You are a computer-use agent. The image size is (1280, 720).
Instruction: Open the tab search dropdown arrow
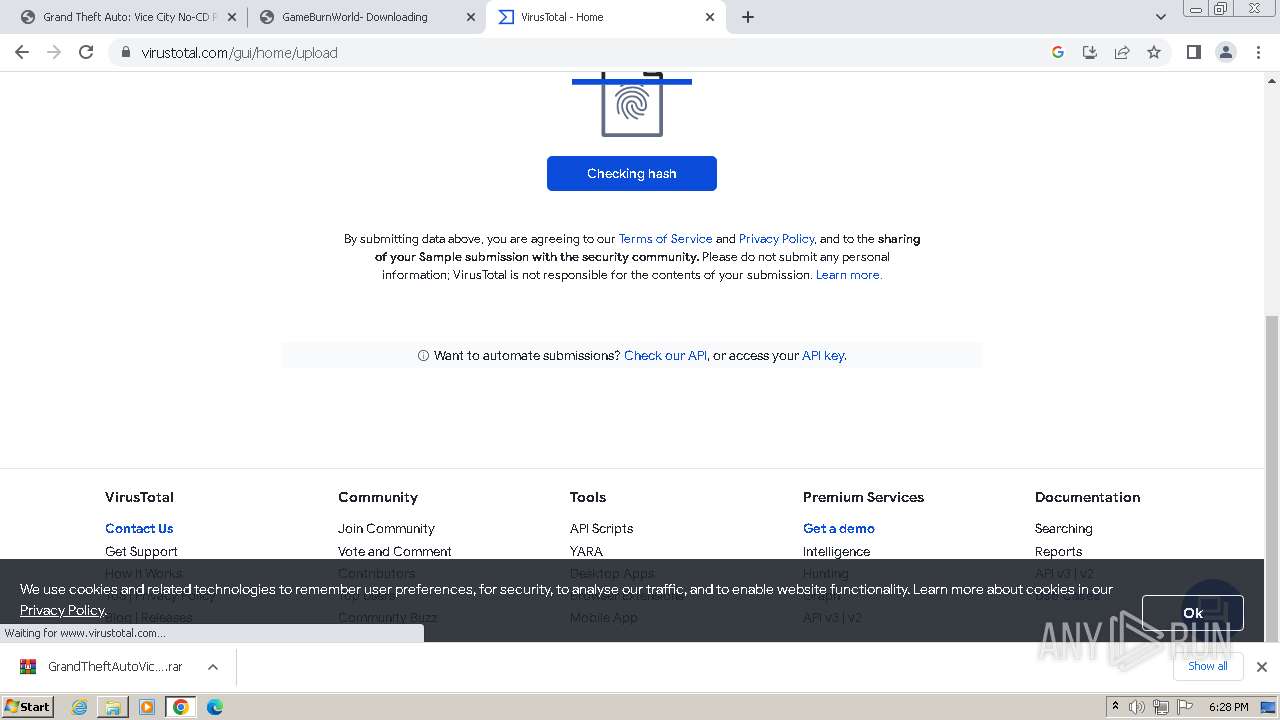(x=1161, y=17)
